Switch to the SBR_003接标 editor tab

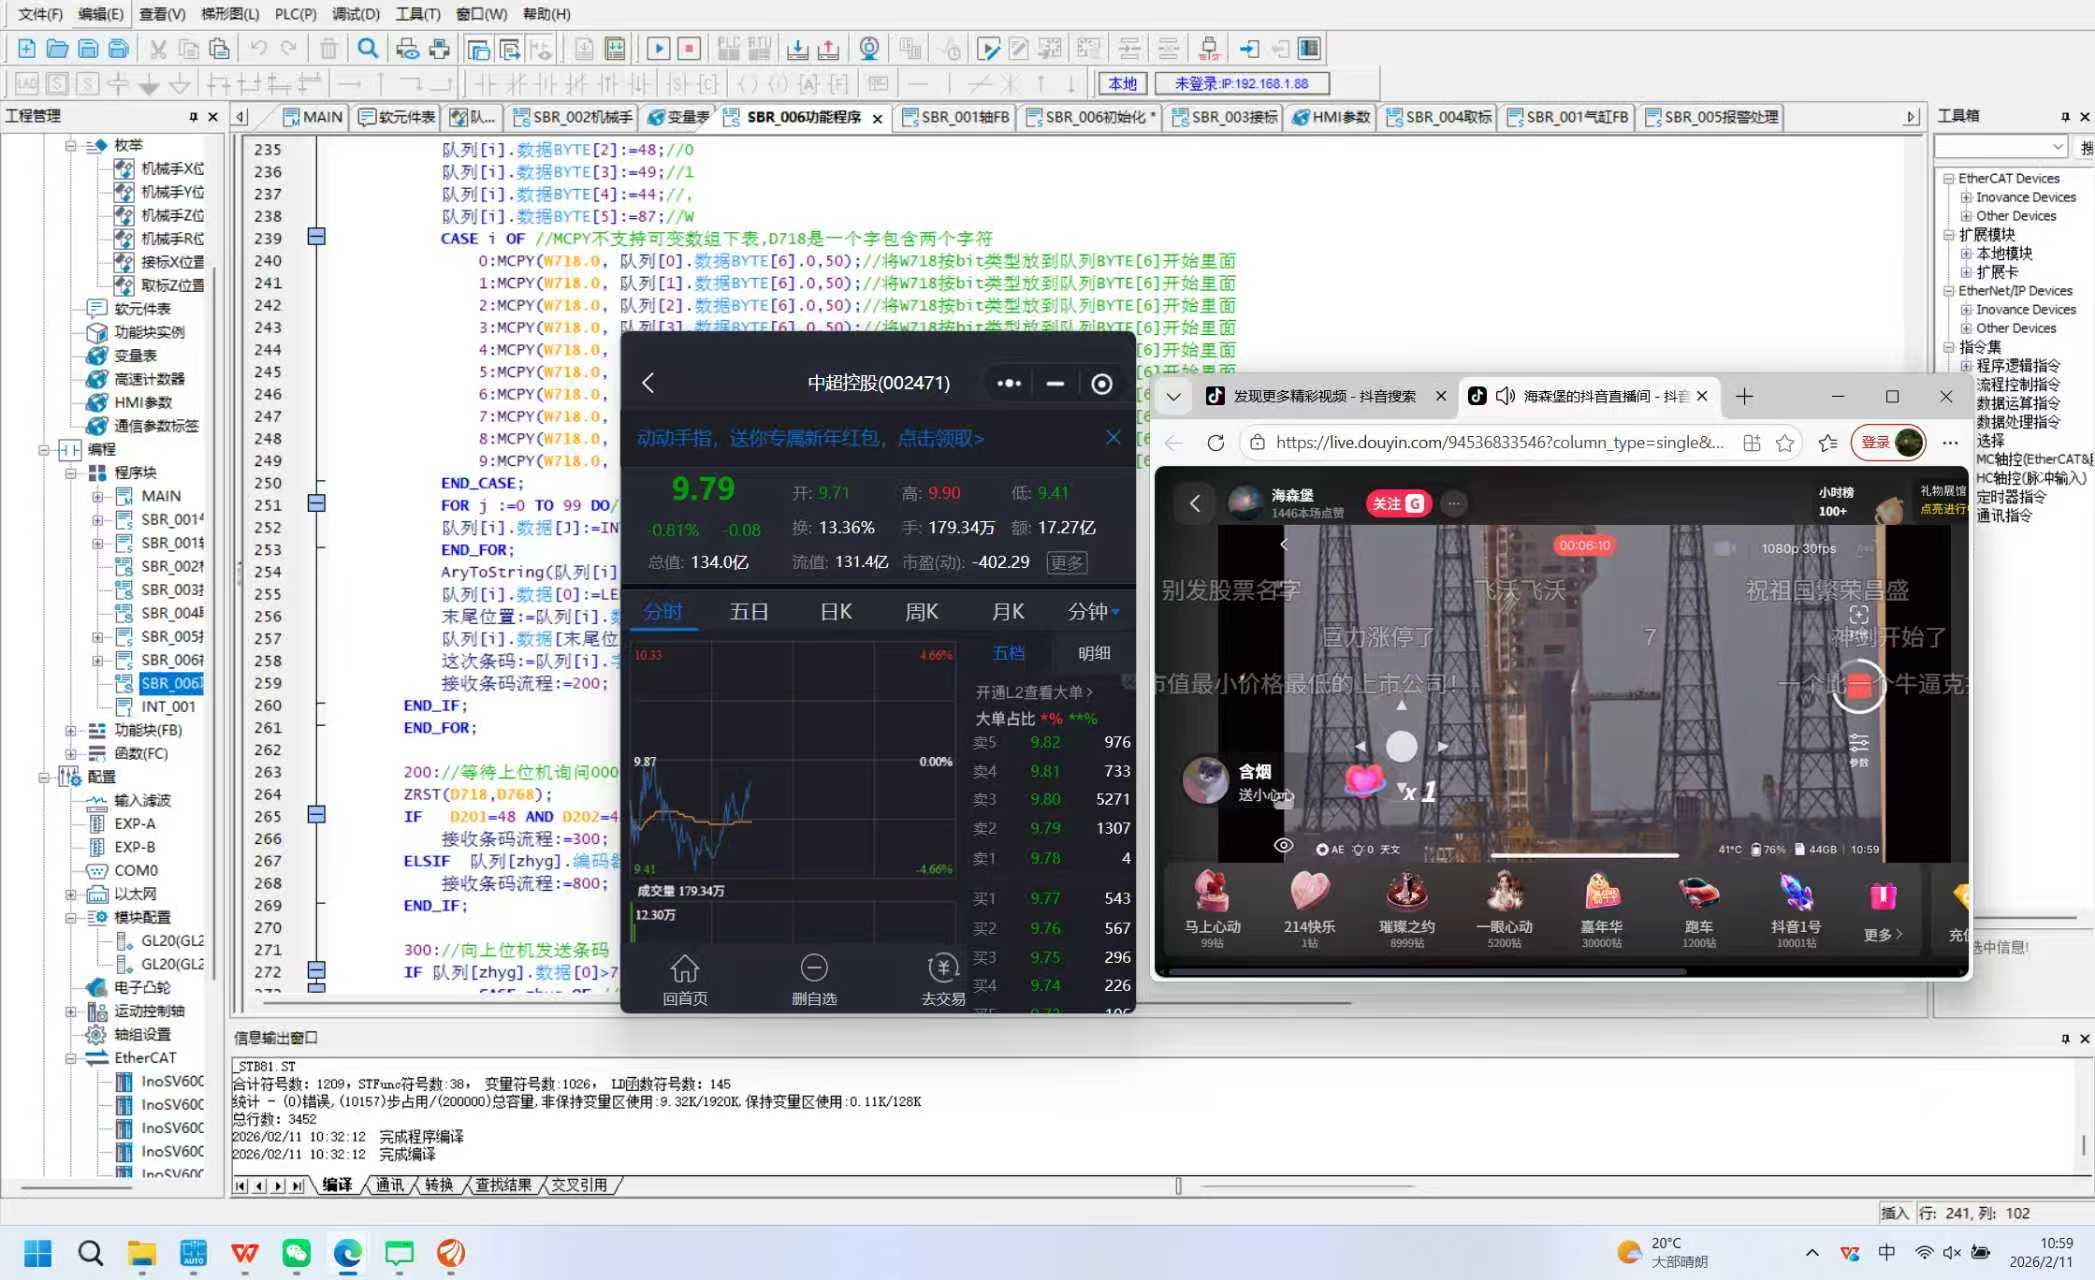coord(1224,117)
